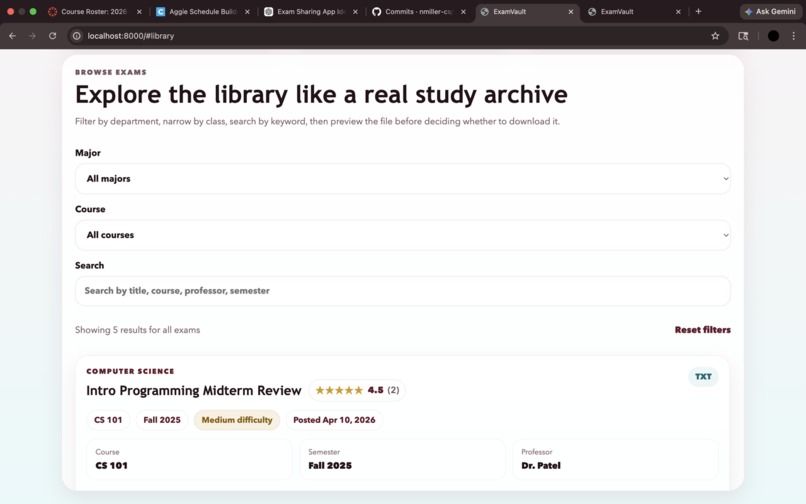Click the TXT file type badge
Screen dimensions: 806x504
[703, 377]
